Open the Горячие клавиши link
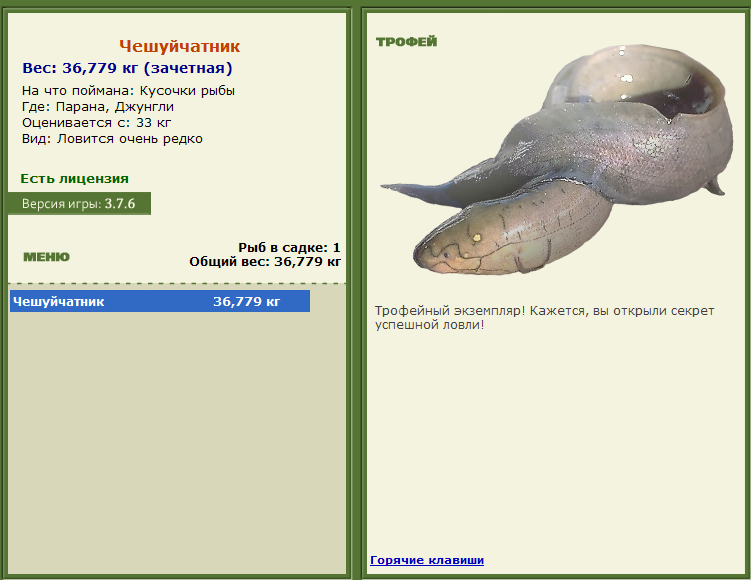Viewport: 751px width, 580px height. click(x=427, y=560)
